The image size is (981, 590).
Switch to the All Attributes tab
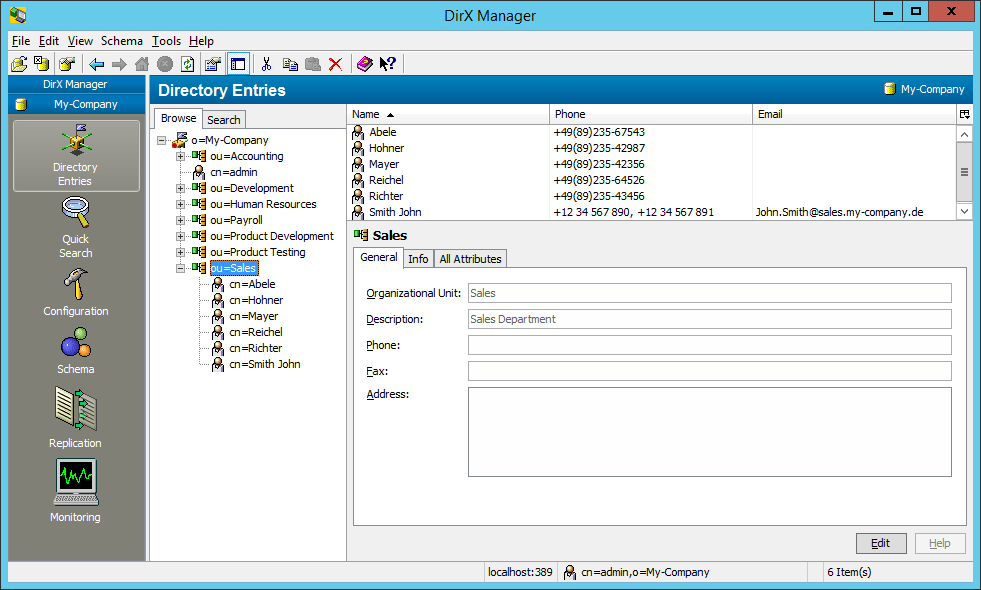coord(470,259)
